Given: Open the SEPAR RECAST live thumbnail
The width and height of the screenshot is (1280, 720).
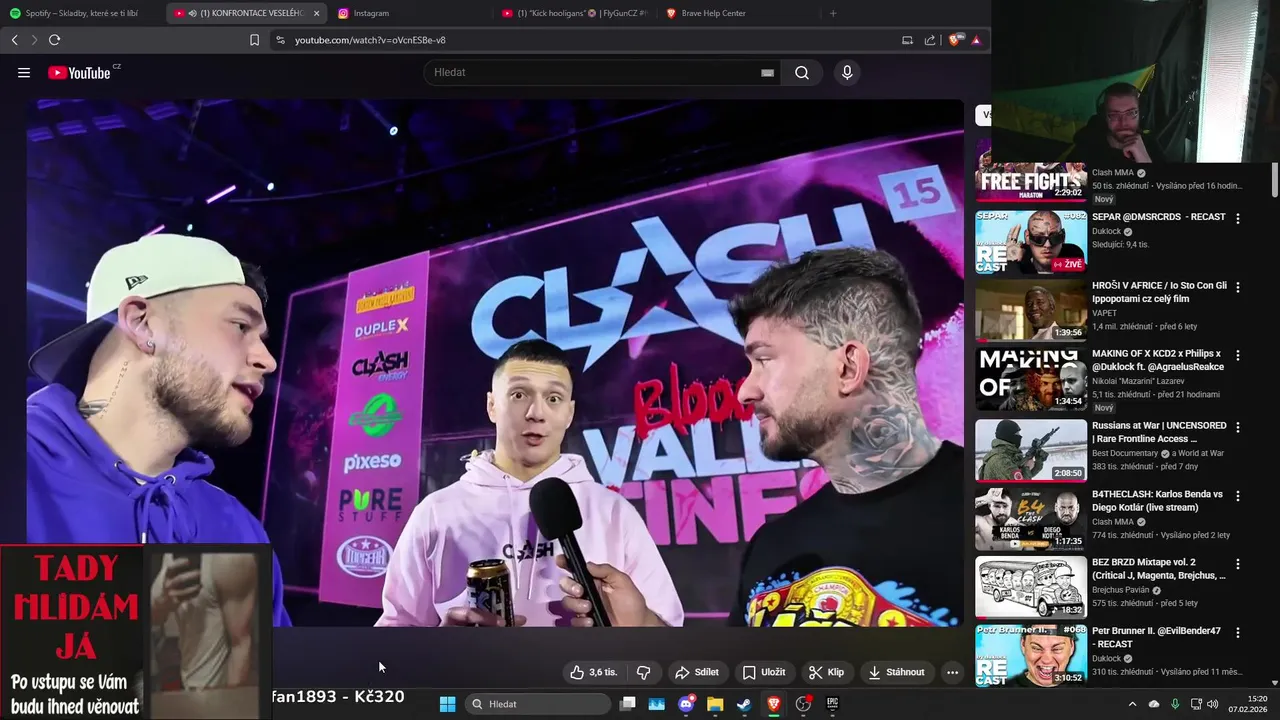Looking at the screenshot, I should pos(1031,241).
